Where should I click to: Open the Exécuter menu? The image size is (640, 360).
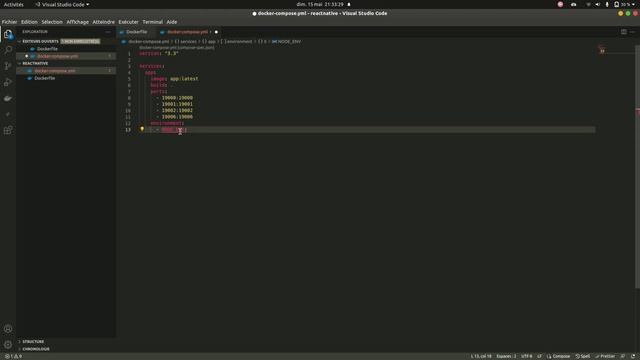(x=129, y=22)
